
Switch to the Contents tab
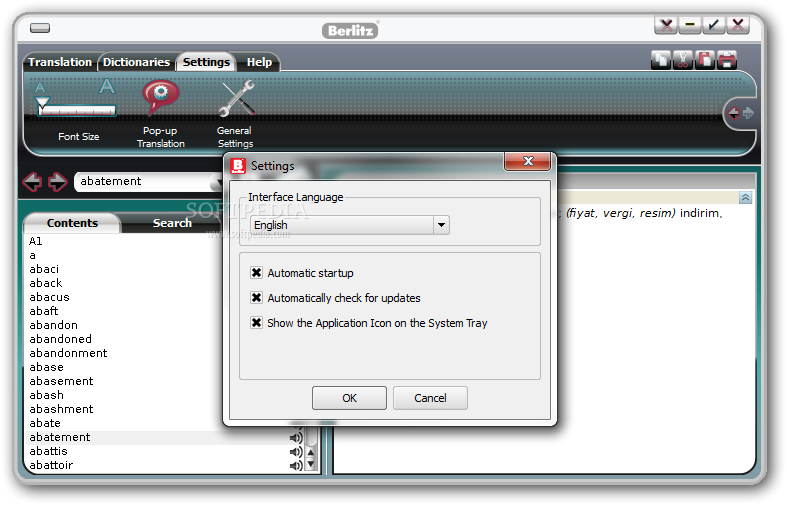72,223
